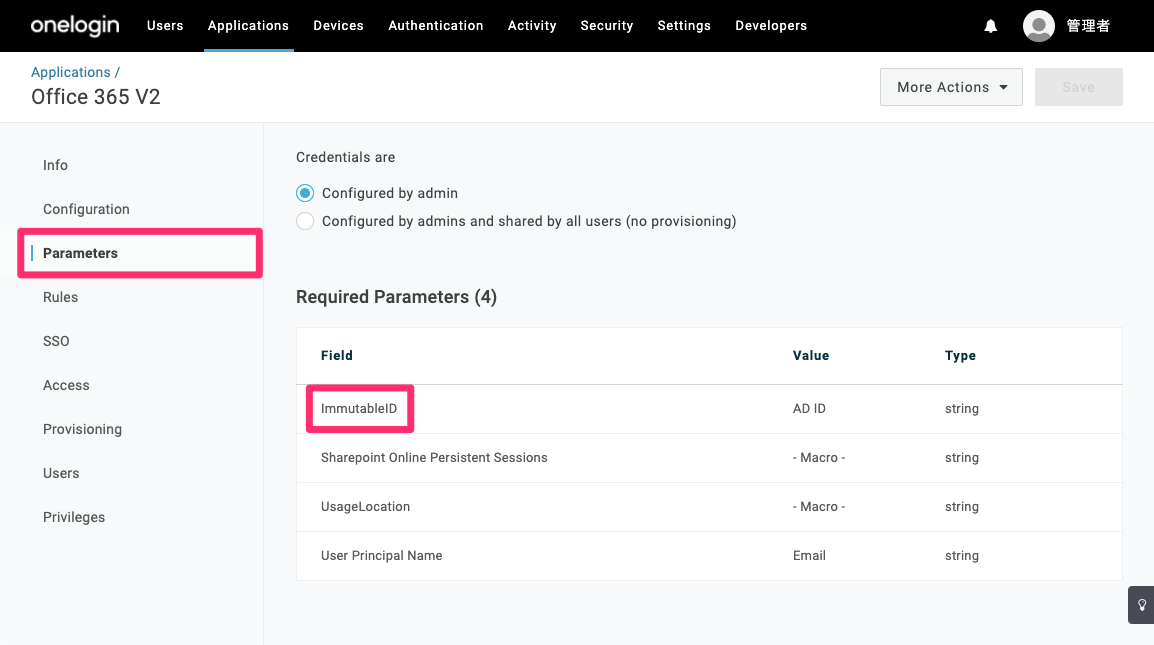Open the Activity top menu

532,26
